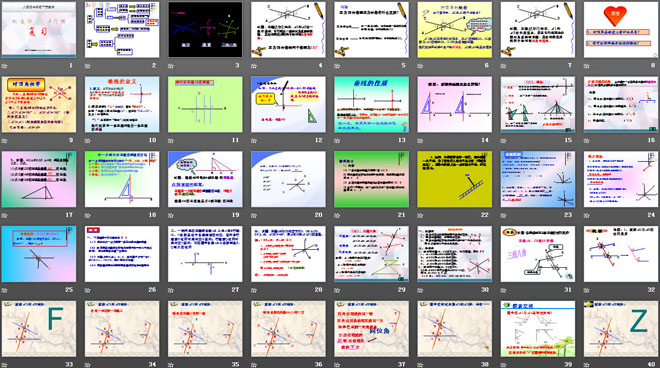Click the animation star under slide 8

[x=587, y=66]
